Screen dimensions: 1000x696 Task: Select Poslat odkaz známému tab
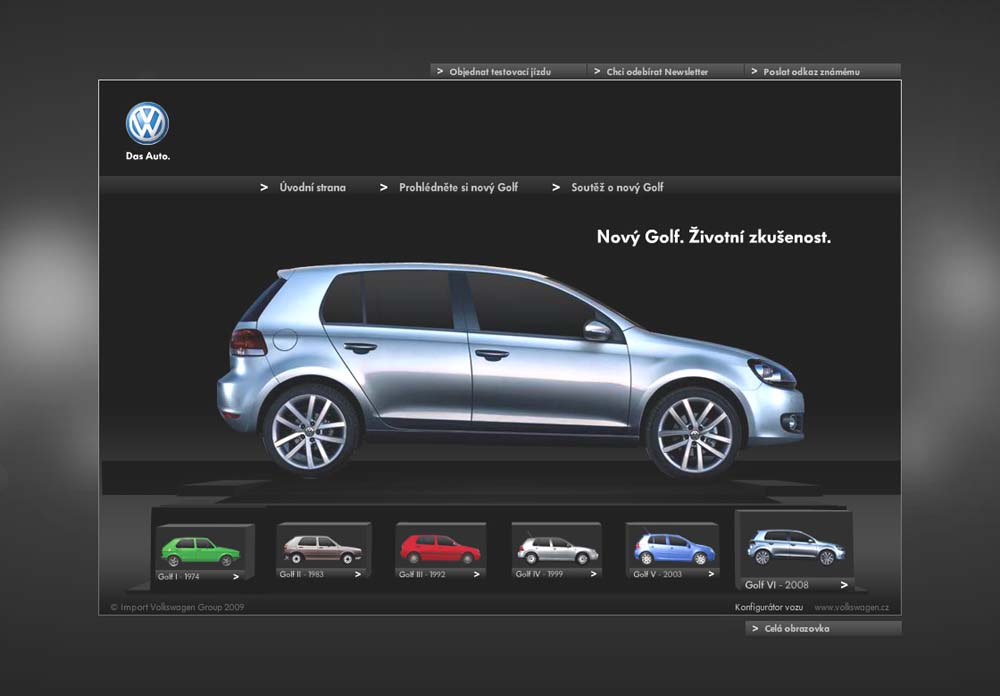(x=811, y=72)
